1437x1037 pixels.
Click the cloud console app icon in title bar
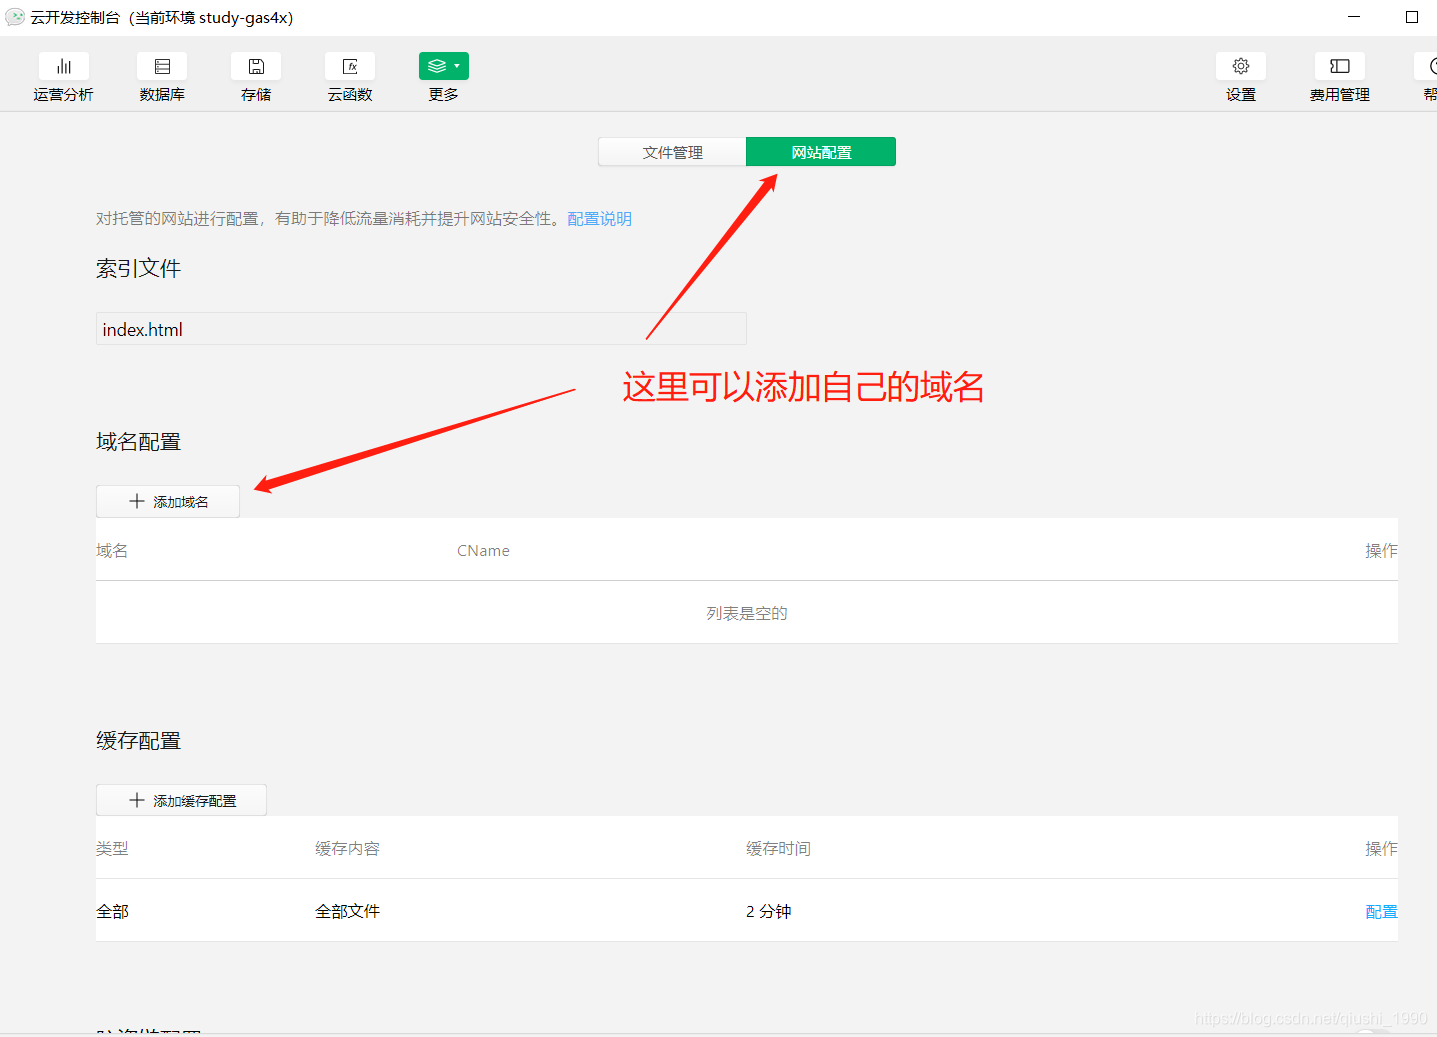click(15, 17)
